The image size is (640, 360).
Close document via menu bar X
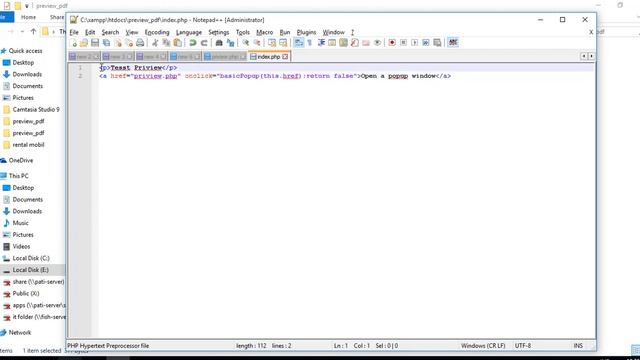pos(591,32)
